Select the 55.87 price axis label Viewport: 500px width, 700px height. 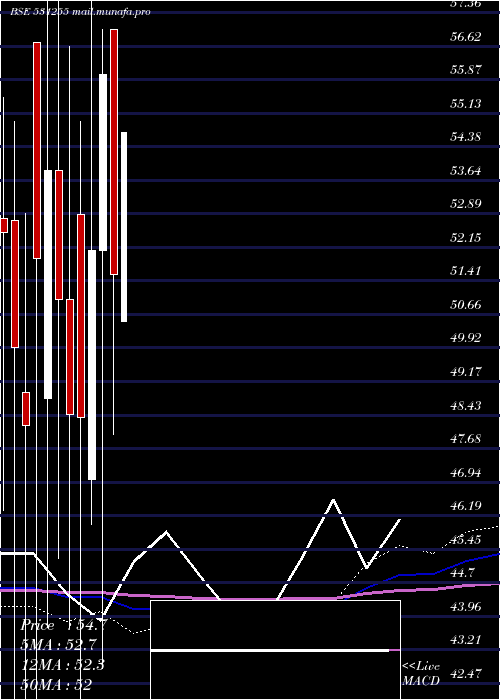coord(465,70)
